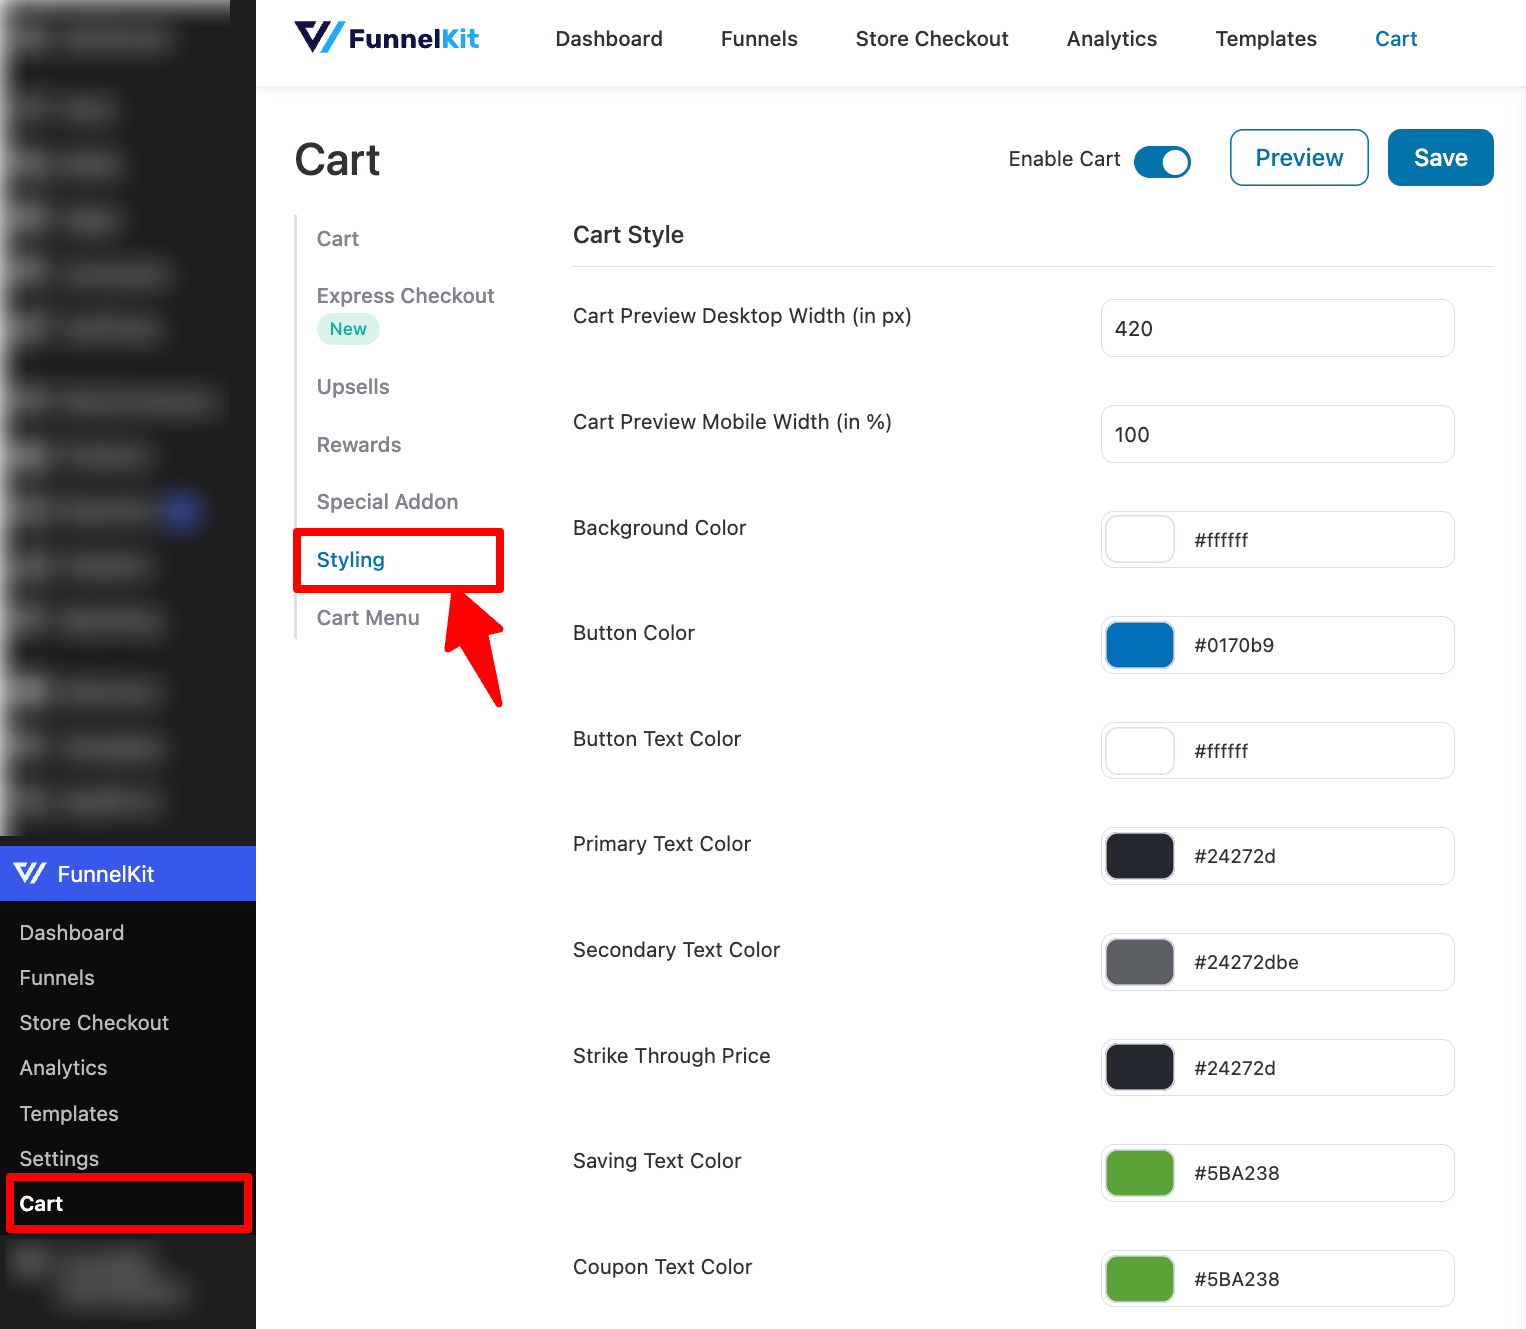Open Settings in the FunnelKit sidebar submenu

59,1159
